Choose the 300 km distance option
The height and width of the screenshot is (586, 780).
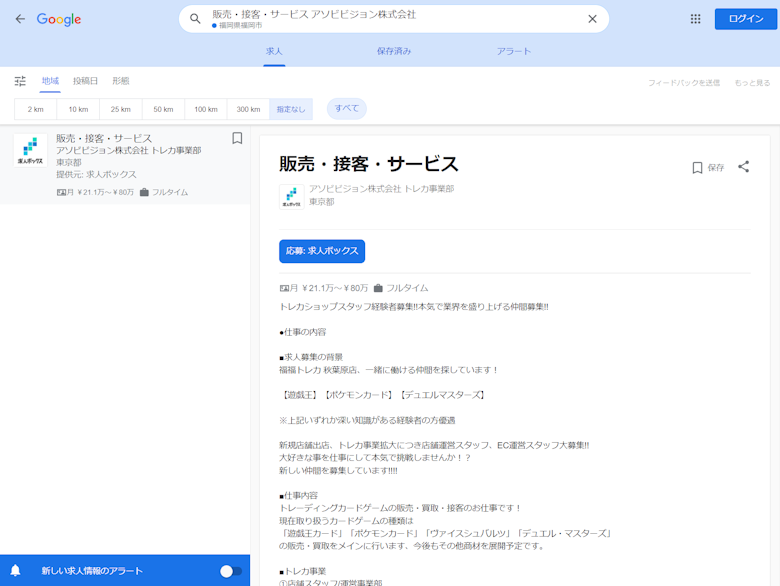pos(248,109)
